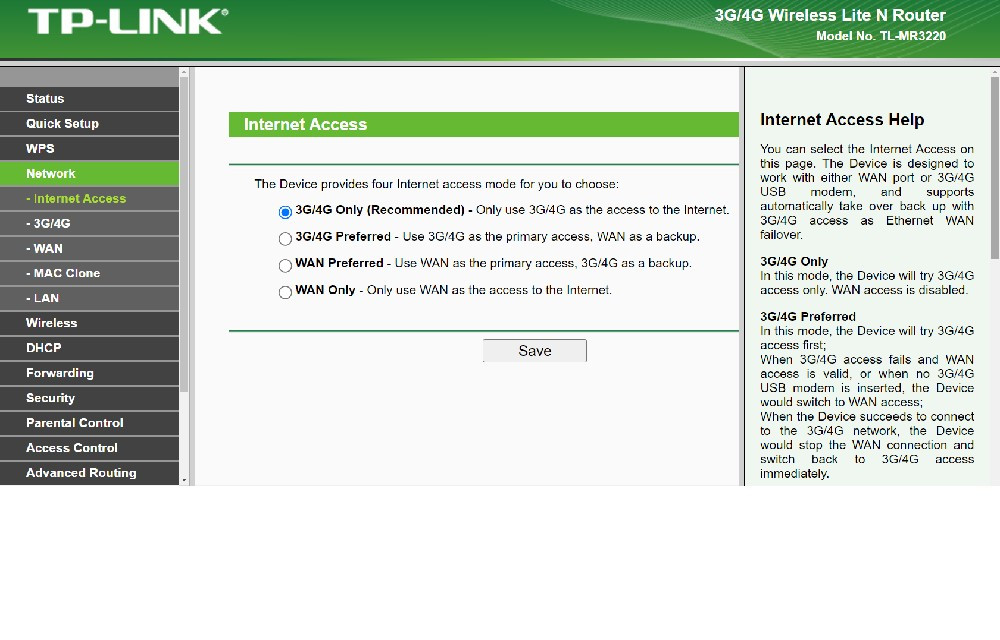Expand the DHCP menu section

[x=44, y=348]
